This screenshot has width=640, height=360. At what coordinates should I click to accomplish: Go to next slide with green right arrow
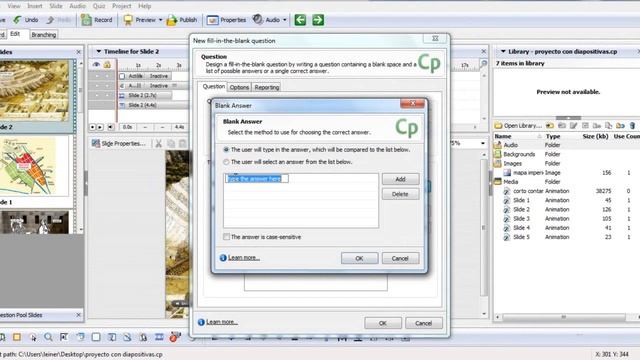pyautogui.click(x=318, y=20)
